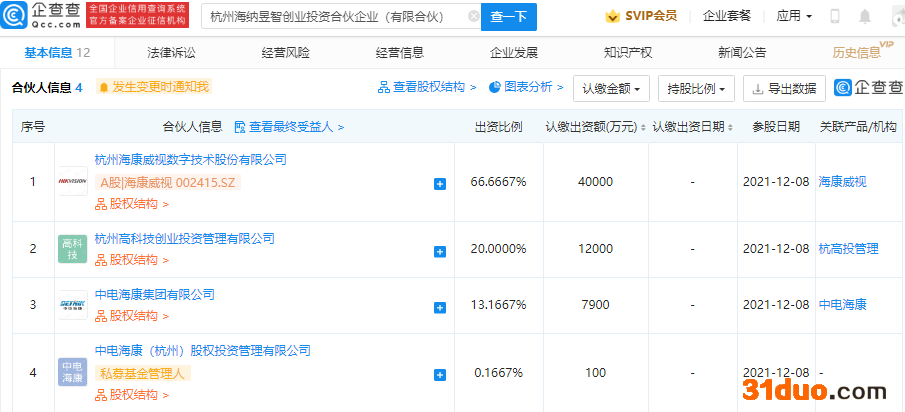Viewport: 905px width, 412px height.
Task: Open 股权结构 under 杭州高科技创业投资
Action: (132, 260)
